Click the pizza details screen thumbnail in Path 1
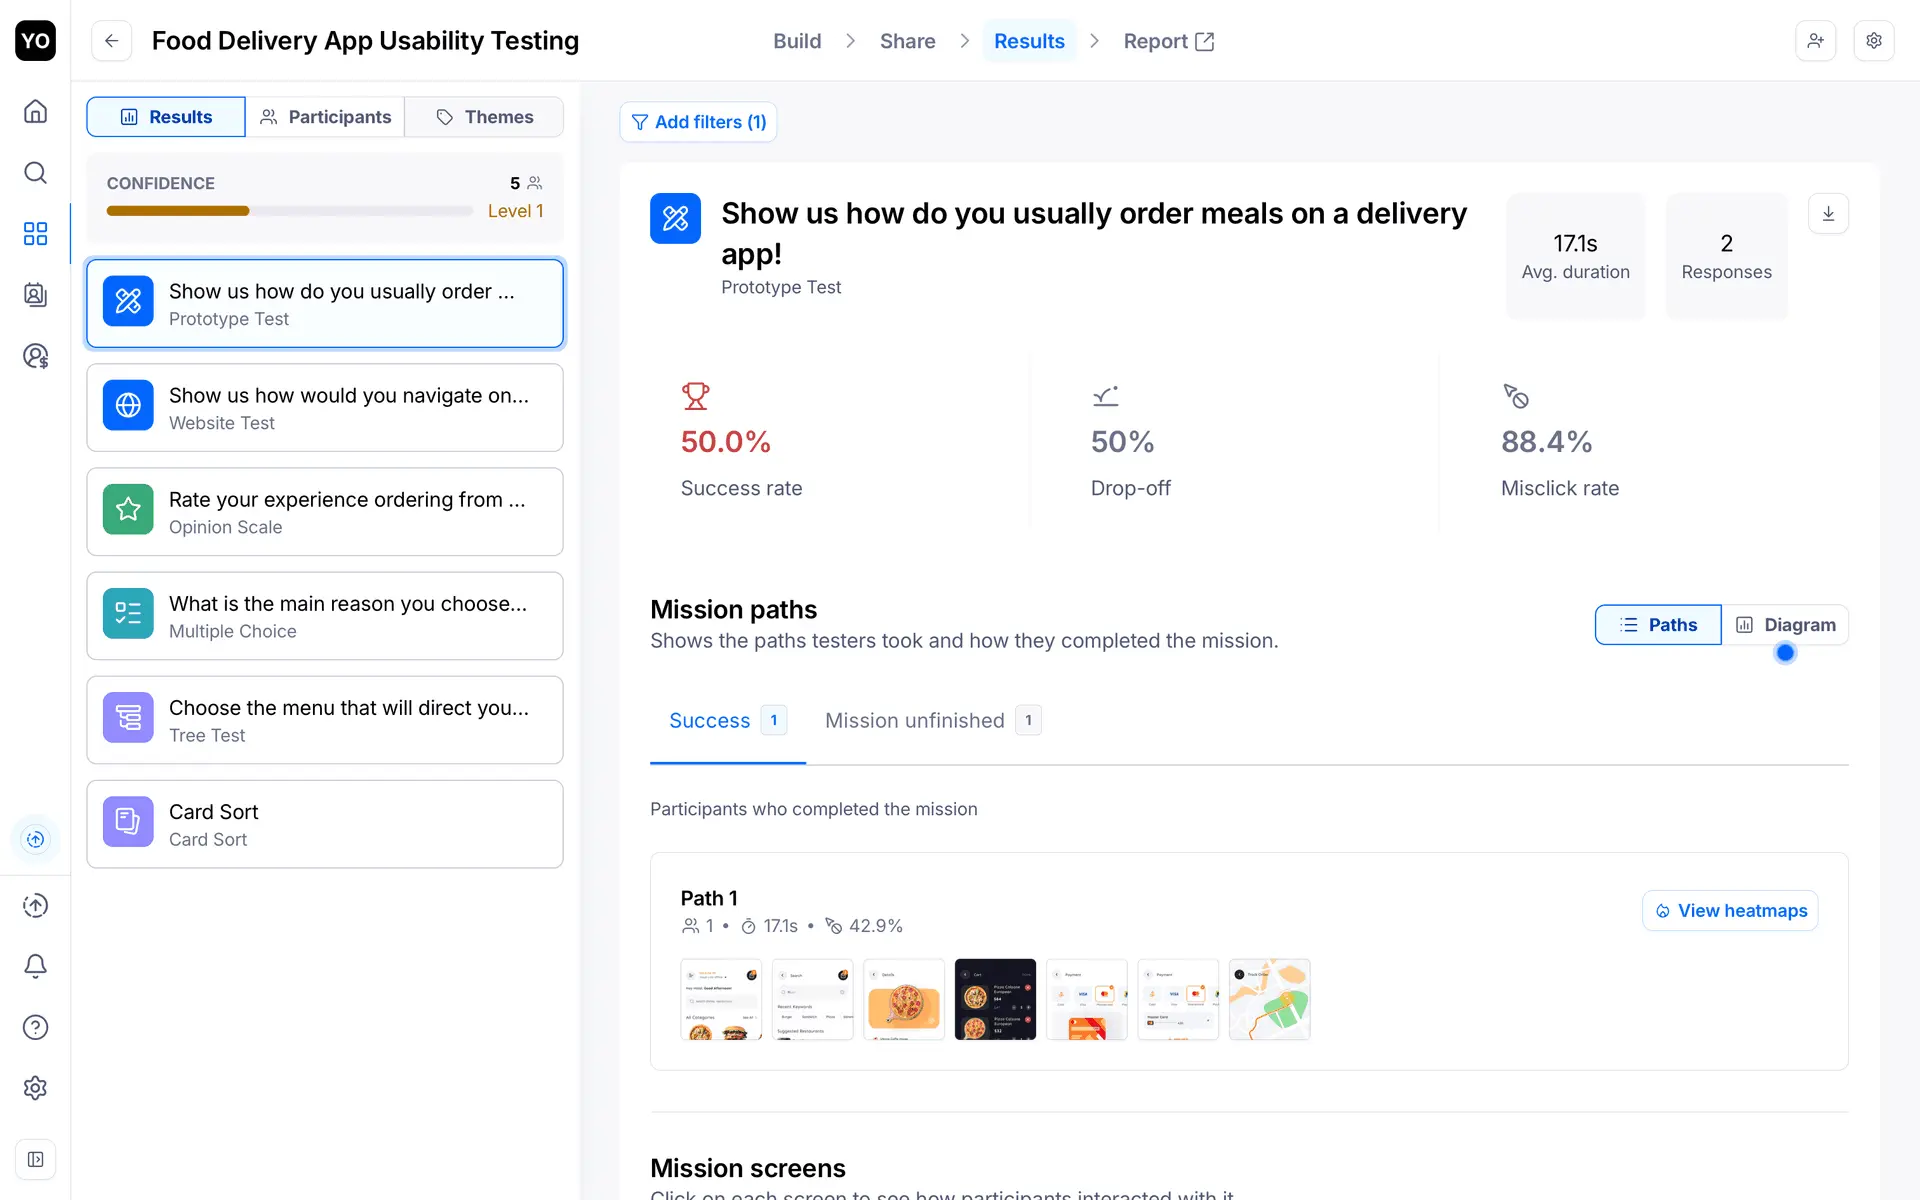This screenshot has width=1920, height=1200. pyautogui.click(x=904, y=999)
